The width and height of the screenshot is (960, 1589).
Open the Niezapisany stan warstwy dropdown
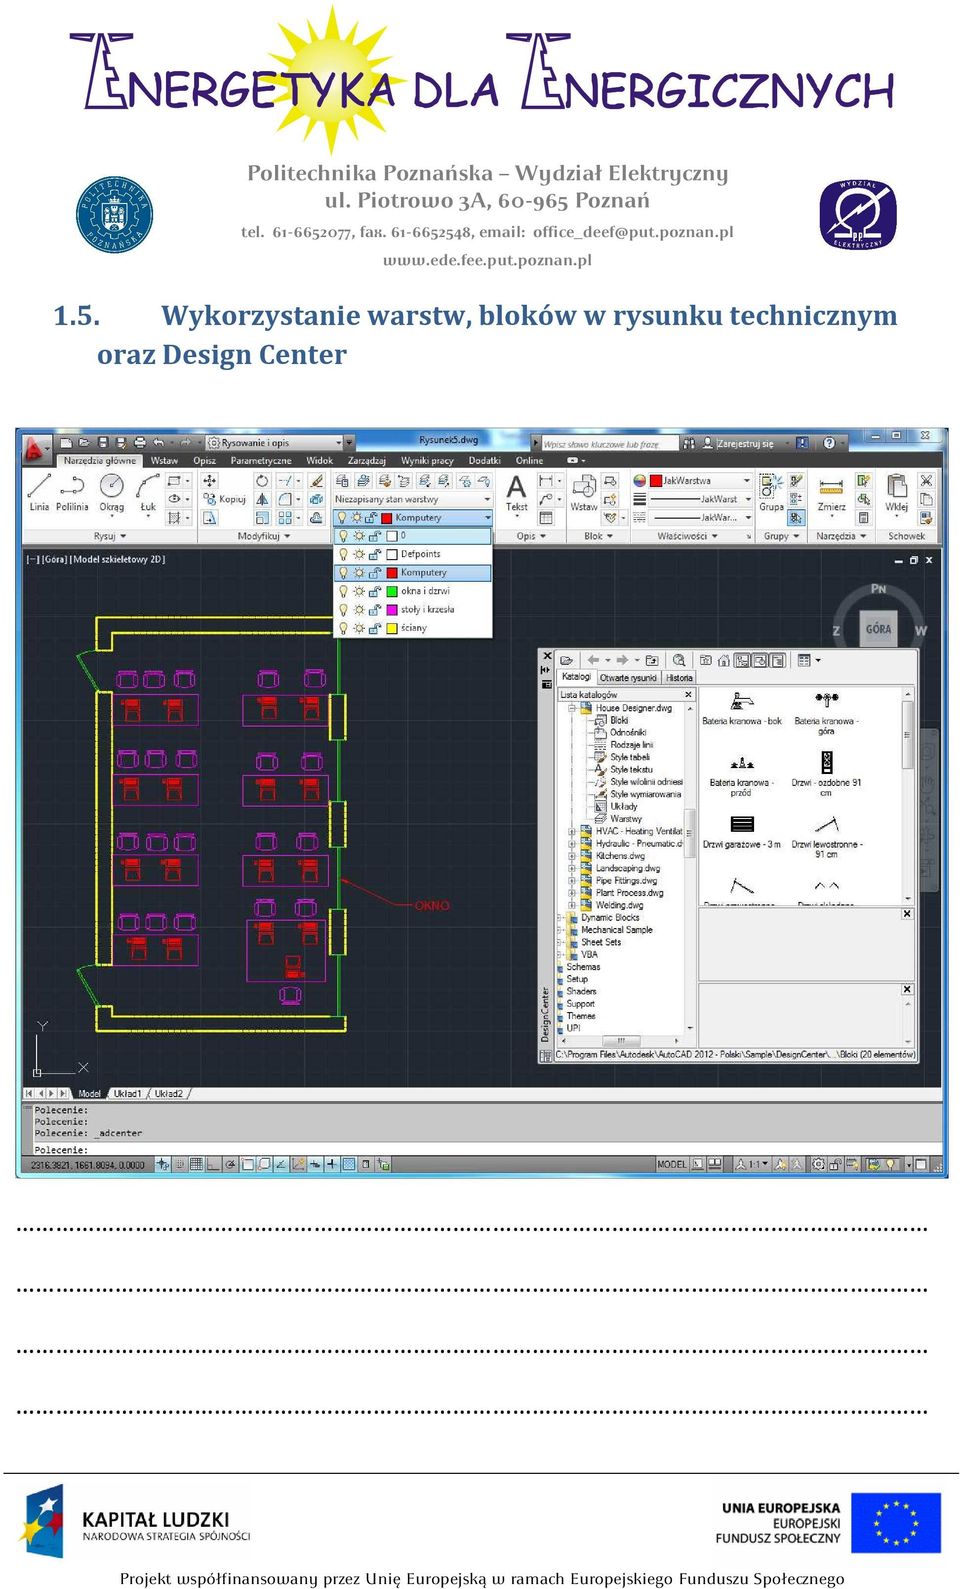[487, 499]
